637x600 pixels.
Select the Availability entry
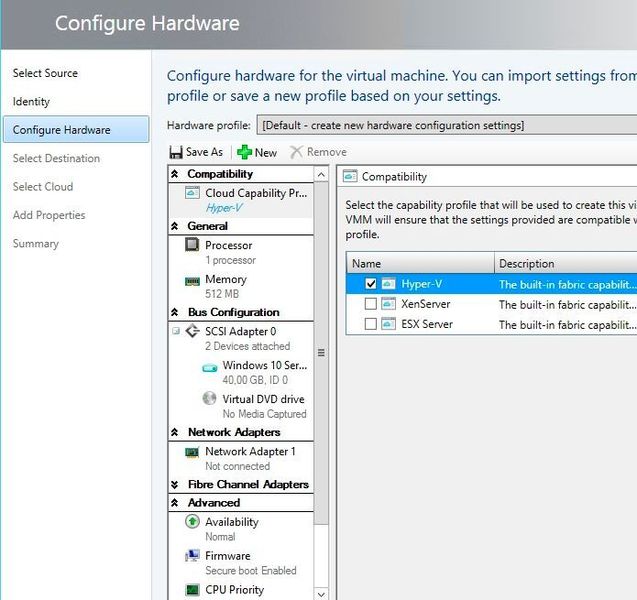[241, 529]
